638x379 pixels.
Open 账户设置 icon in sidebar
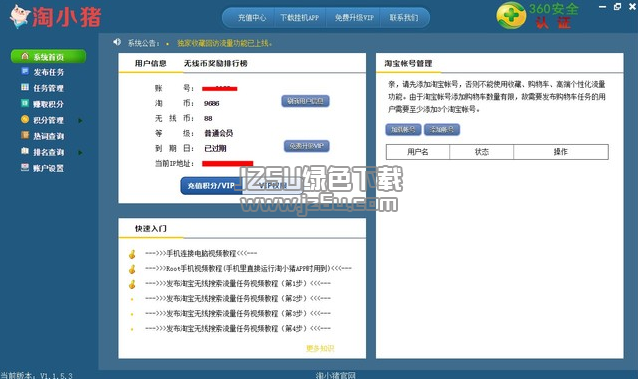point(25,167)
